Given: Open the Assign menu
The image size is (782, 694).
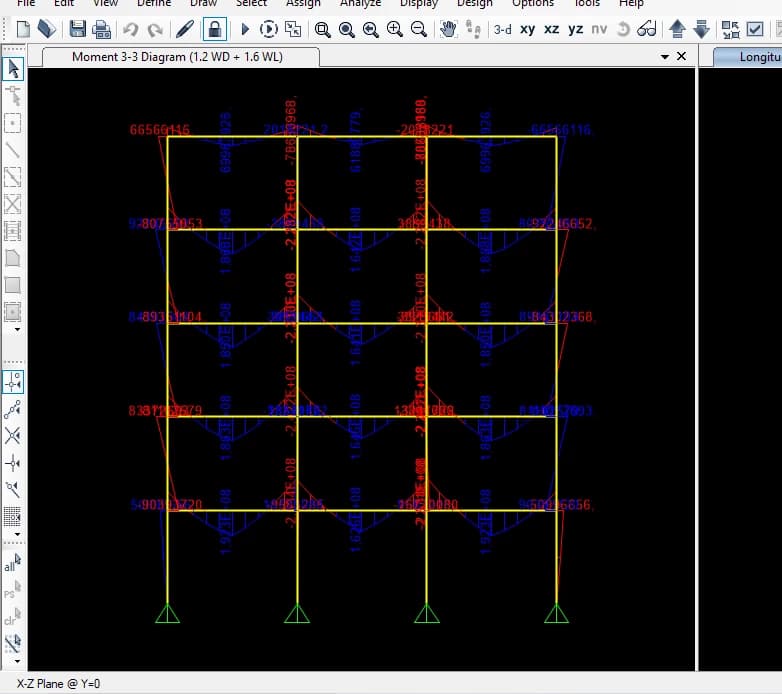Looking at the screenshot, I should tap(303, 3).
